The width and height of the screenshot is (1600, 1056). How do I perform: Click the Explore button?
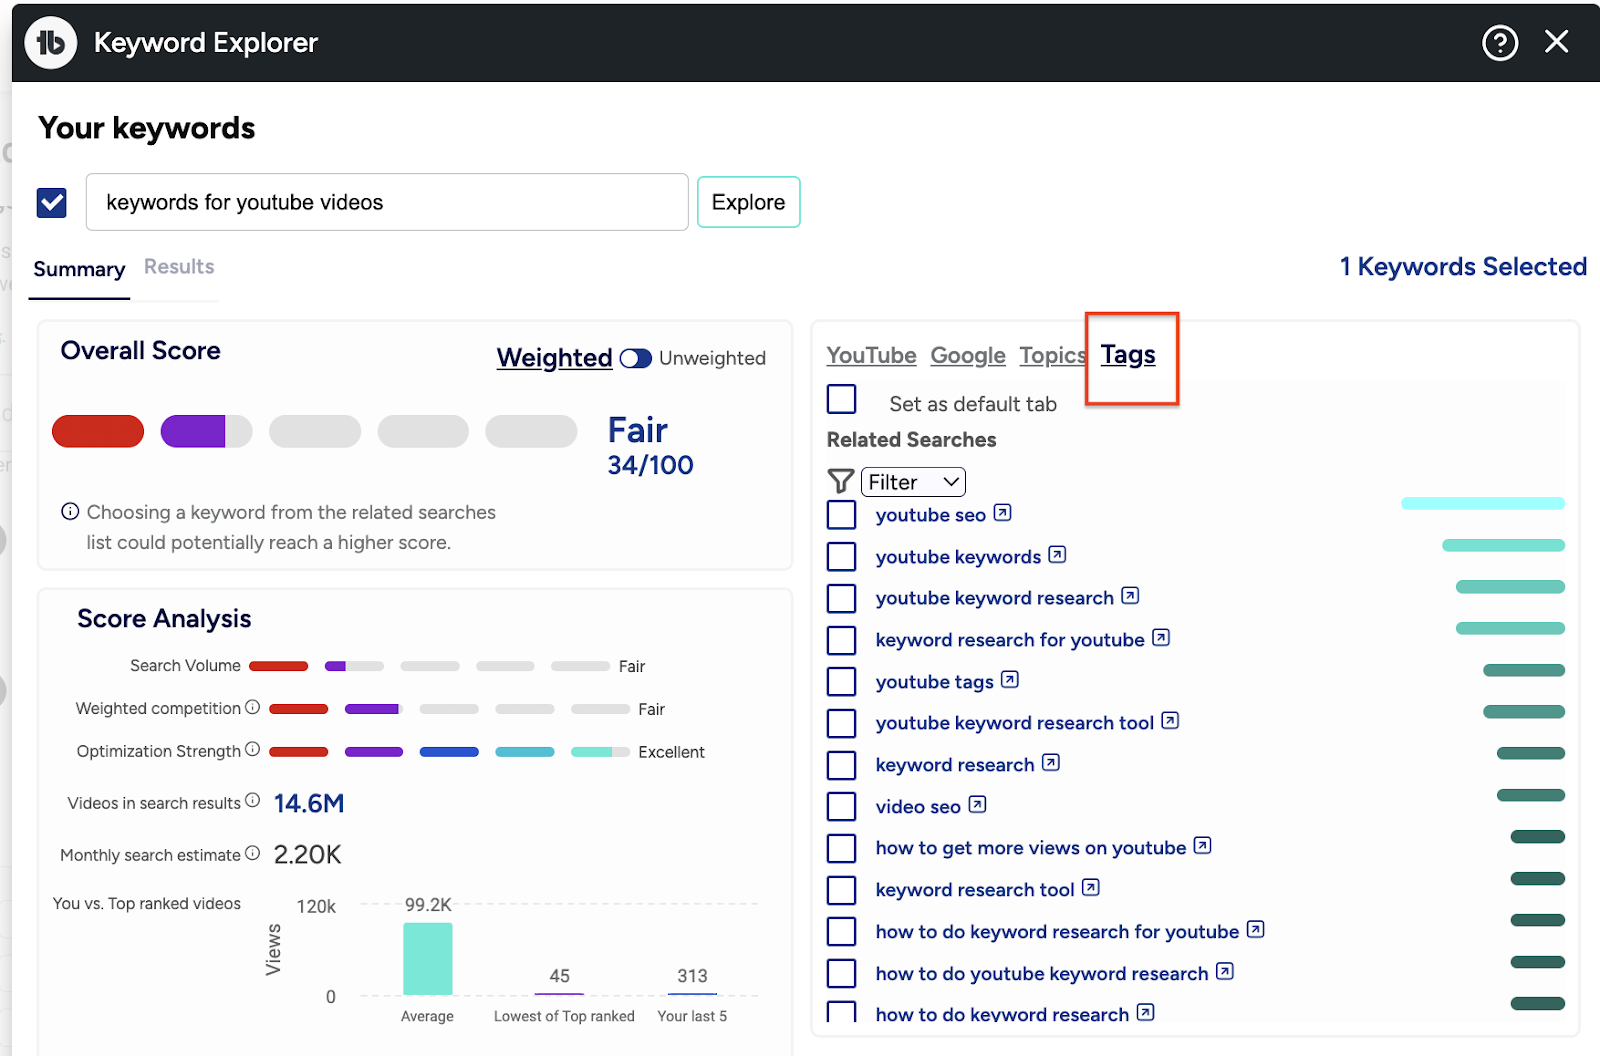click(748, 202)
